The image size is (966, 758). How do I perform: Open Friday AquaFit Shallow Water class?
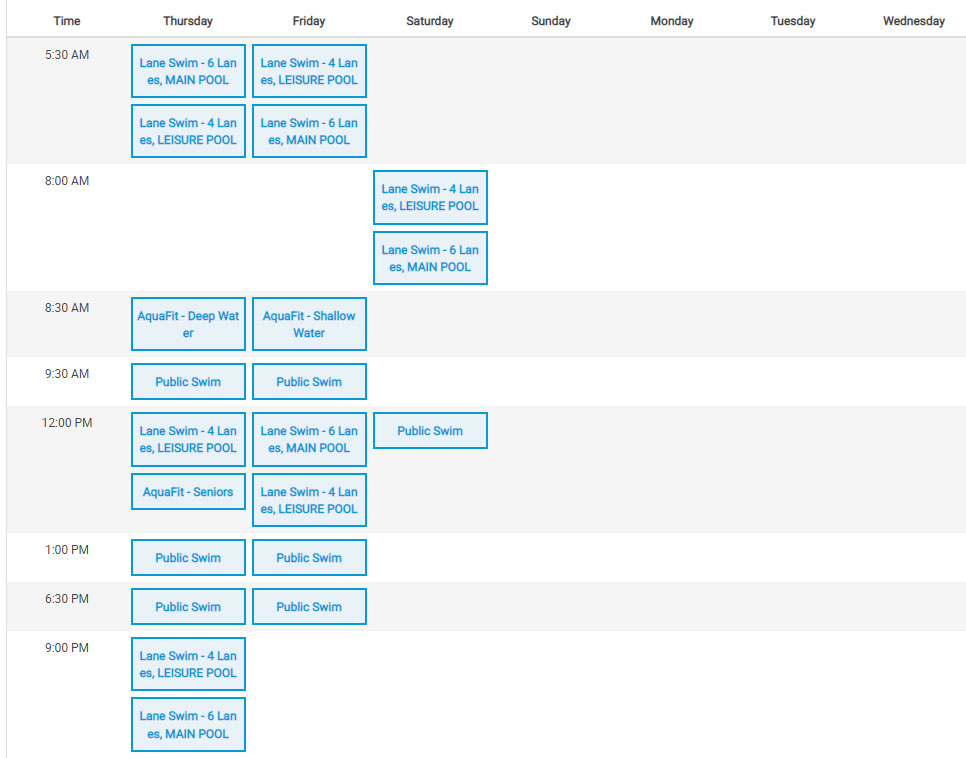[309, 324]
